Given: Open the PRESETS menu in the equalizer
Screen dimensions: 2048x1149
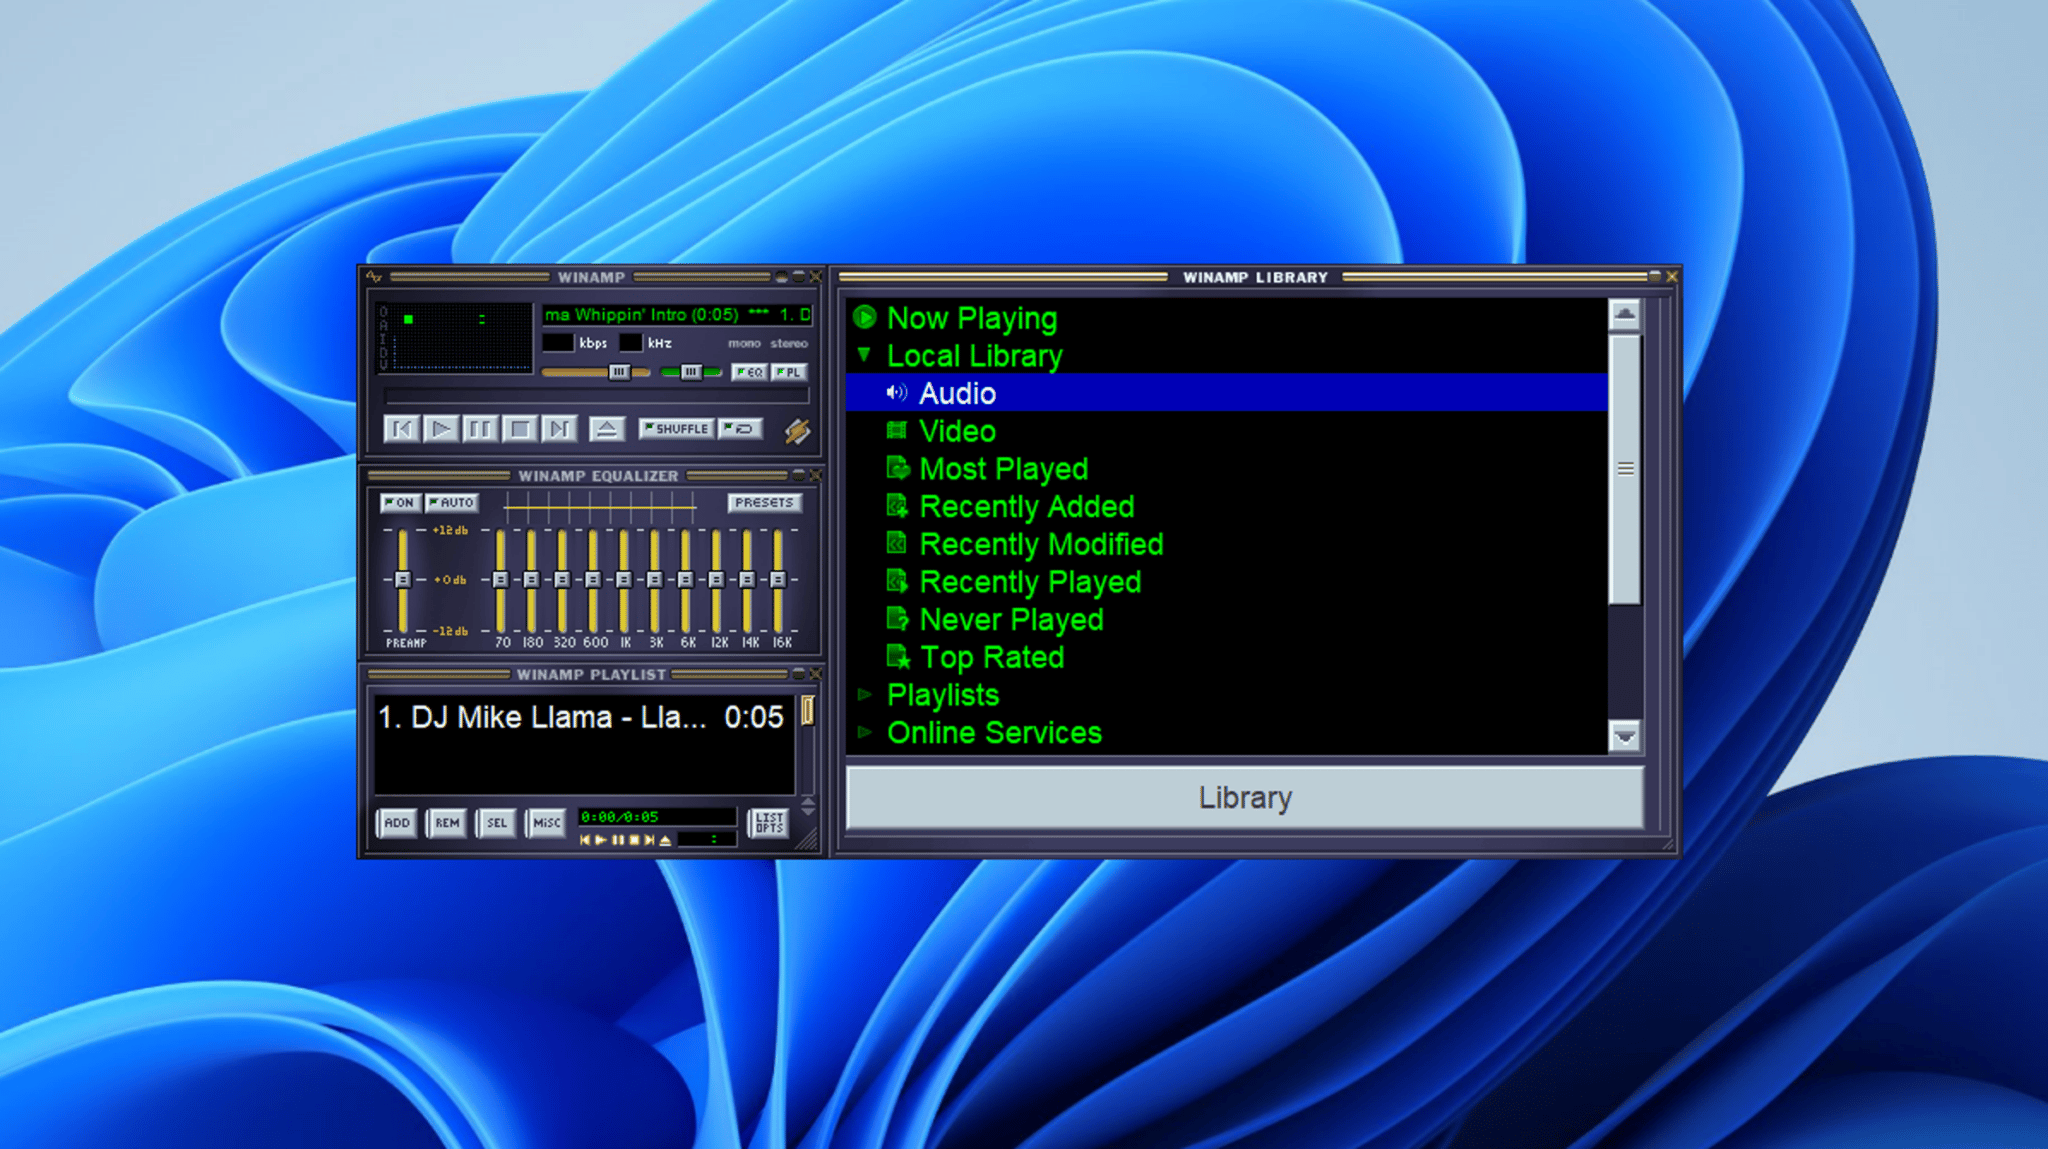Looking at the screenshot, I should coord(764,503).
